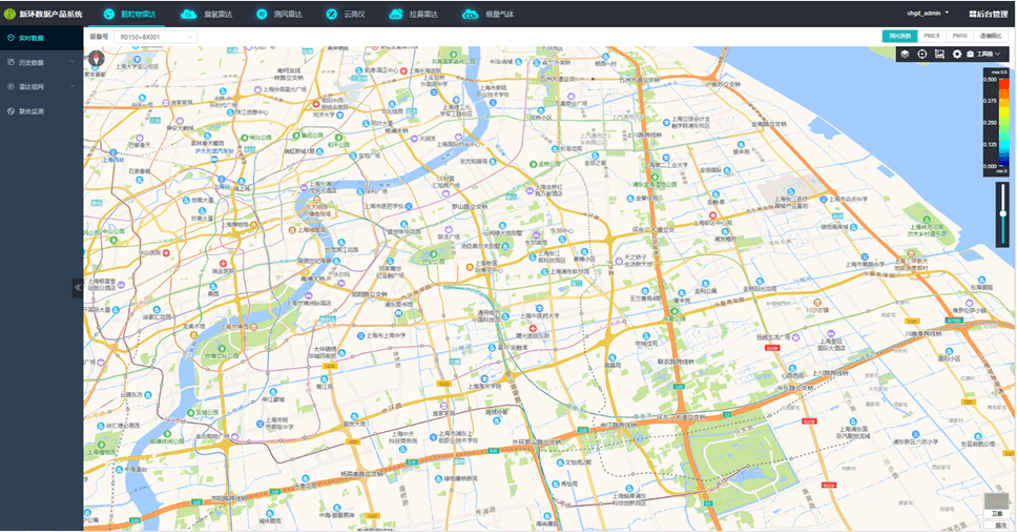Click the locate target icon on map toolbar
The image size is (1017, 532).
click(x=922, y=54)
